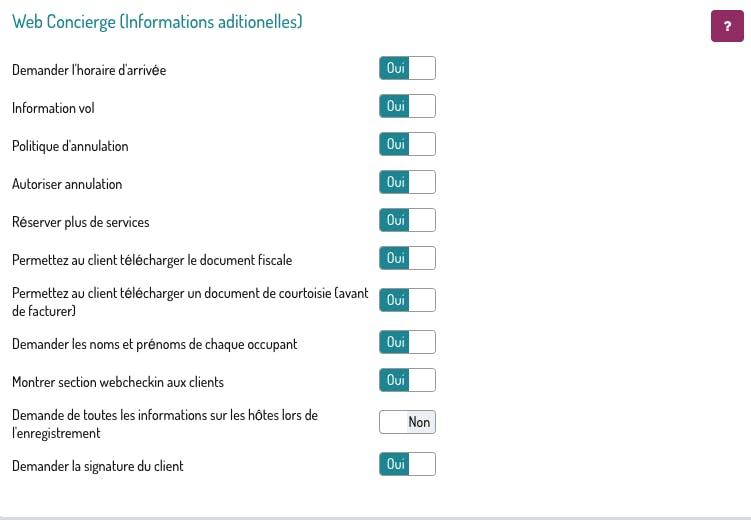Viewport: 751px width, 520px height.
Task: Disable the Information vol switch
Action: tap(407, 106)
